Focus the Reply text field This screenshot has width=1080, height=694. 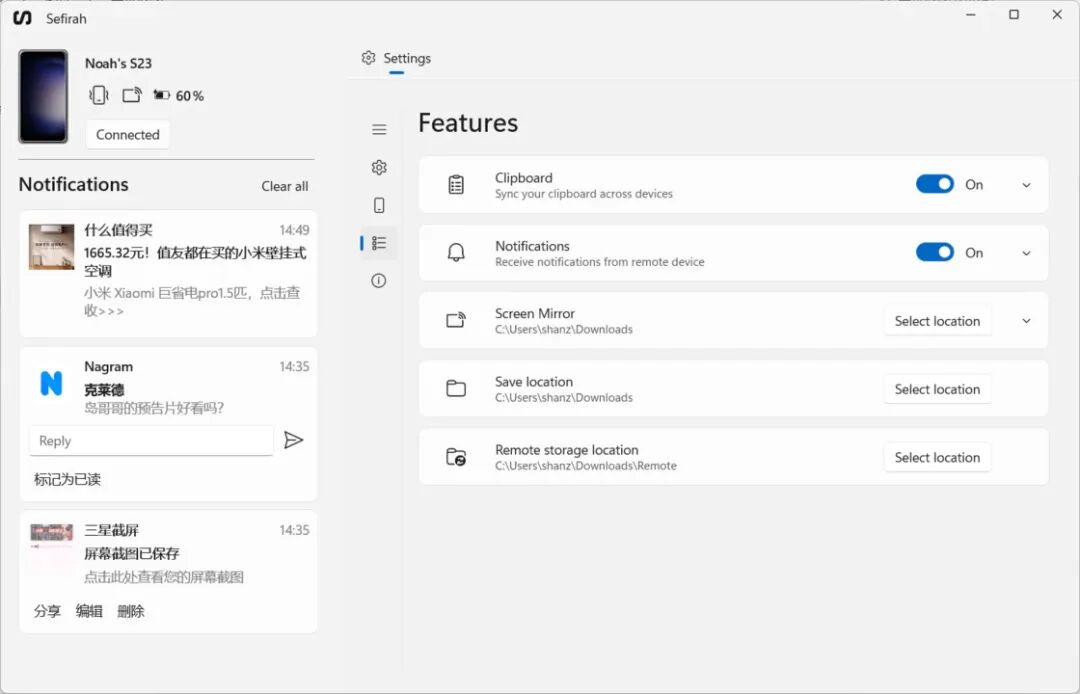point(152,441)
